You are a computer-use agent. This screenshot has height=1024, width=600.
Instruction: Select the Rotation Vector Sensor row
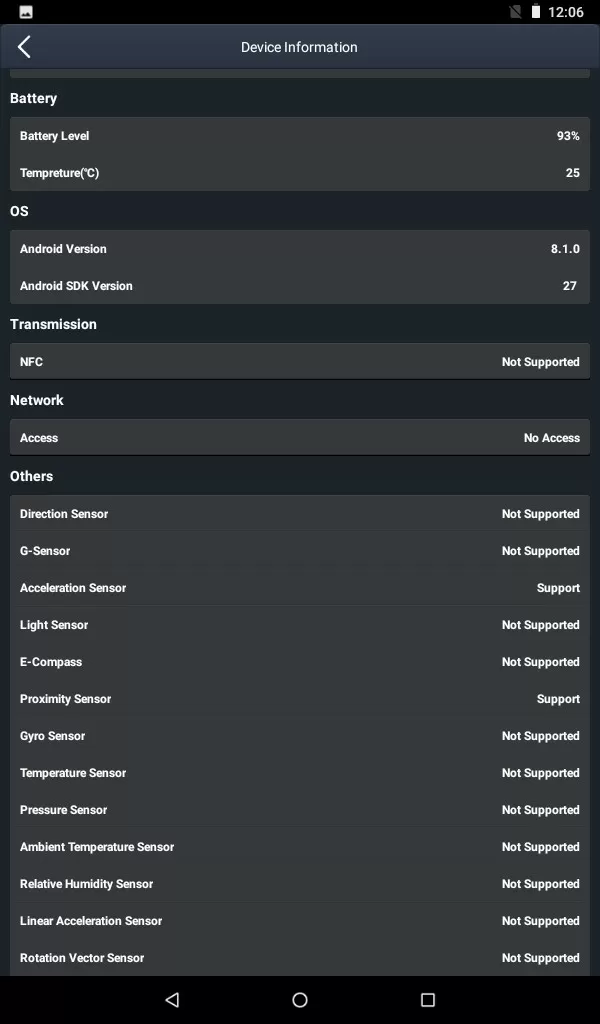tap(300, 958)
